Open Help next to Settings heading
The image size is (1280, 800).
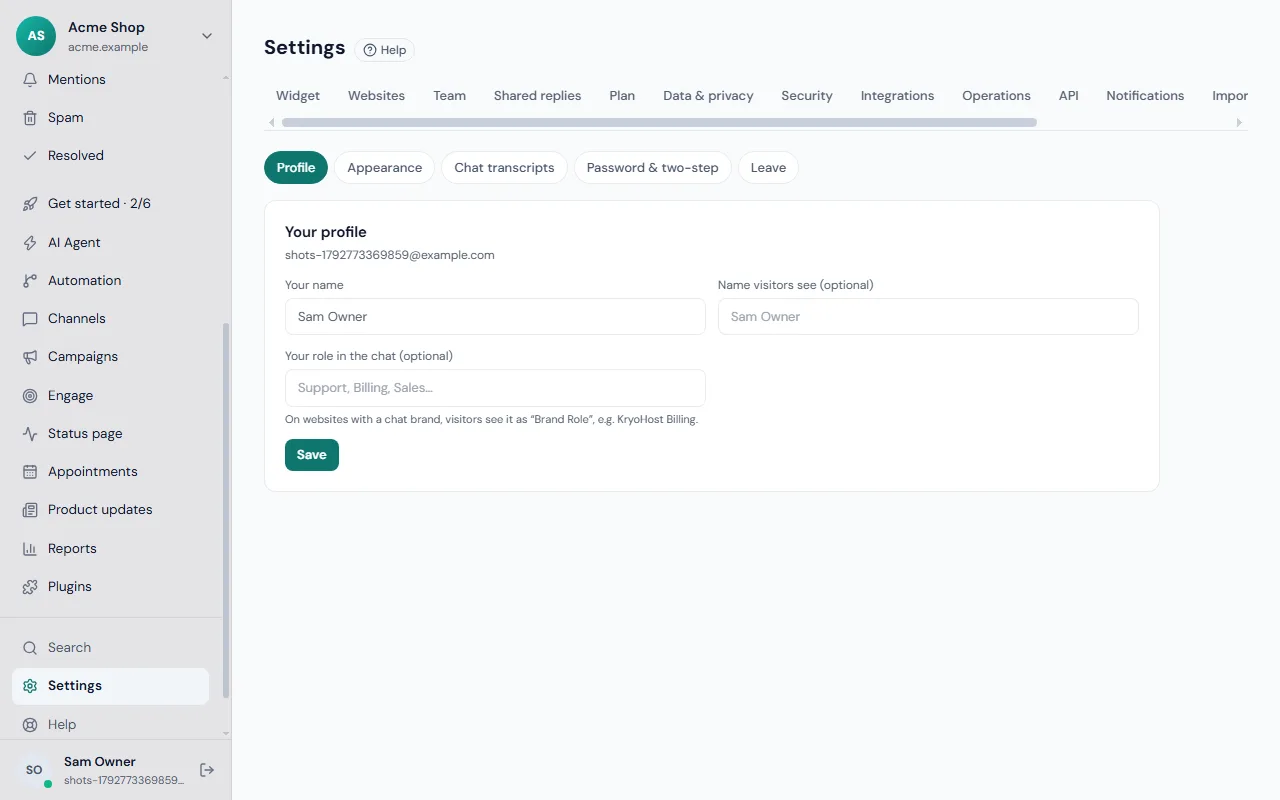pos(384,50)
